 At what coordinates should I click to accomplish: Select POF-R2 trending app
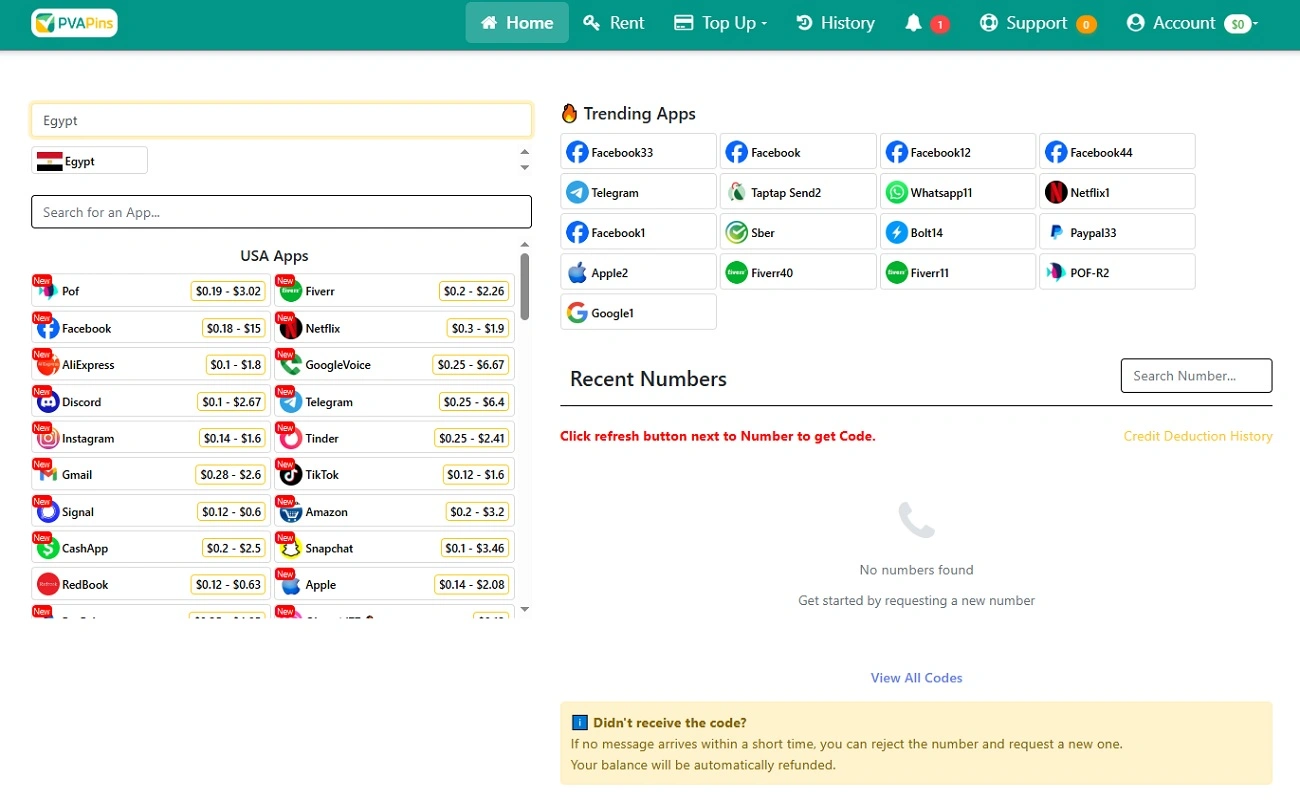(1117, 272)
